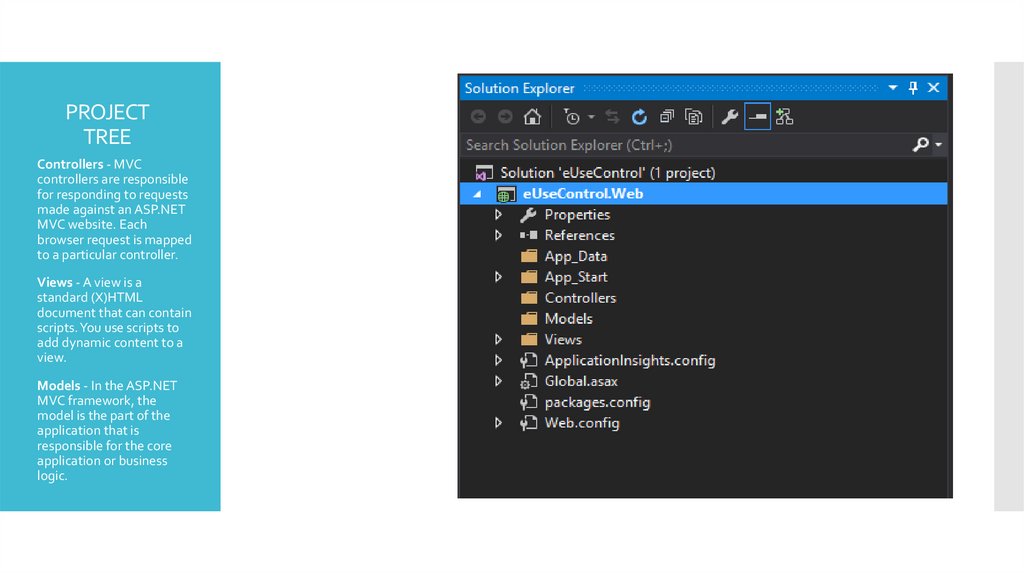1024x574 pixels.
Task: Expand the Views folder
Action: (498, 340)
